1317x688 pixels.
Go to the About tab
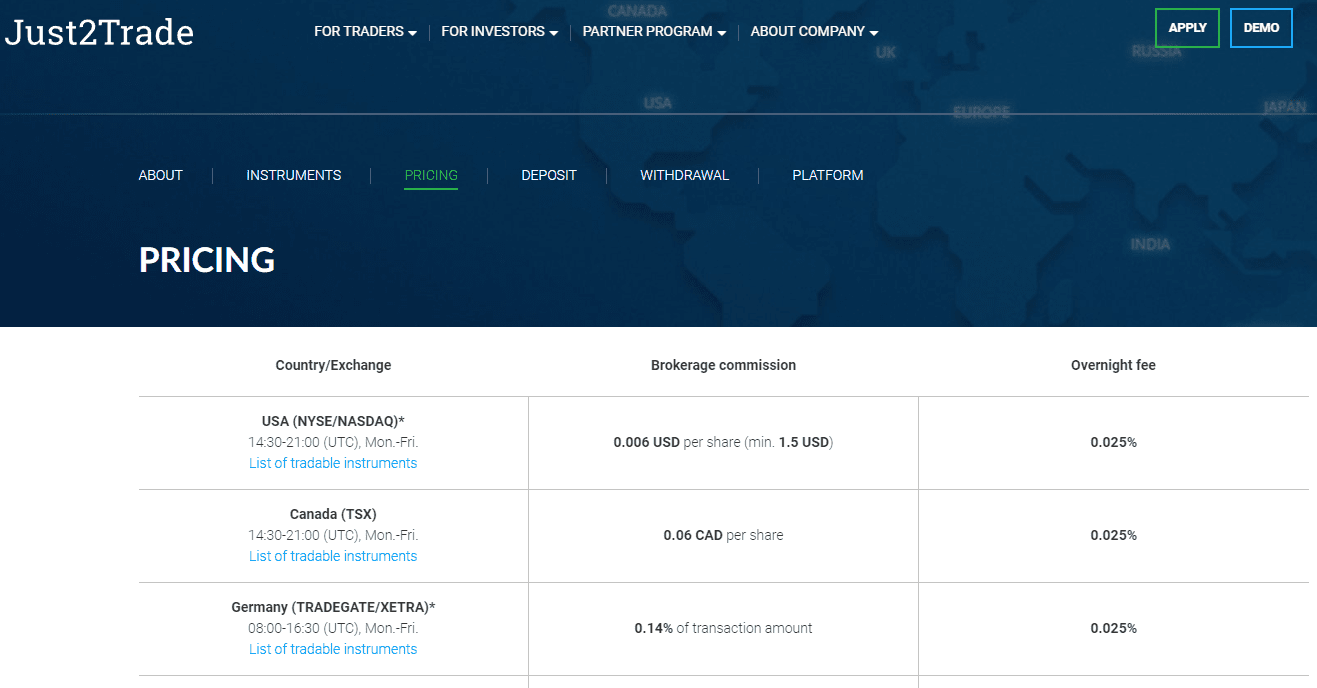[x=161, y=175]
